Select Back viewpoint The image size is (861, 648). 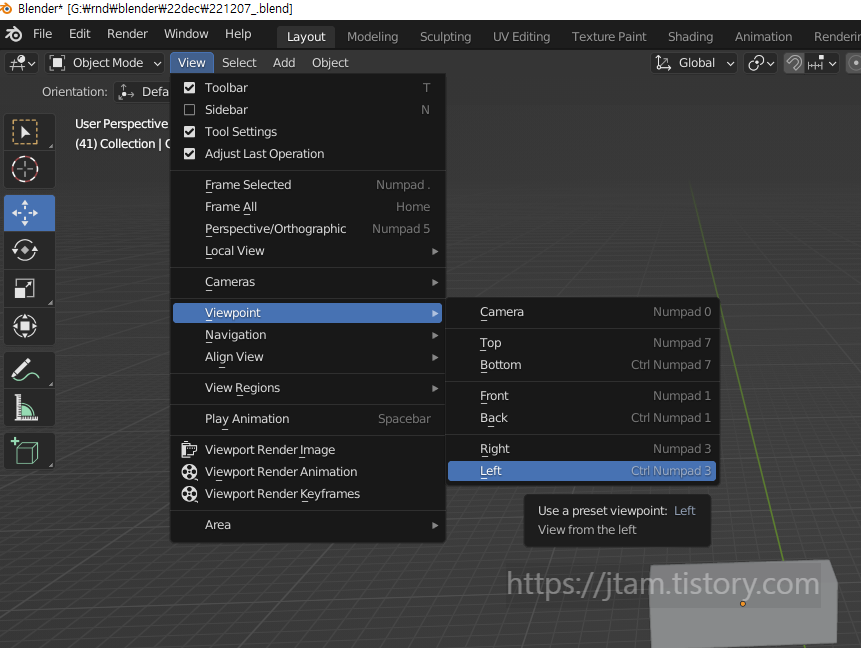(582, 418)
